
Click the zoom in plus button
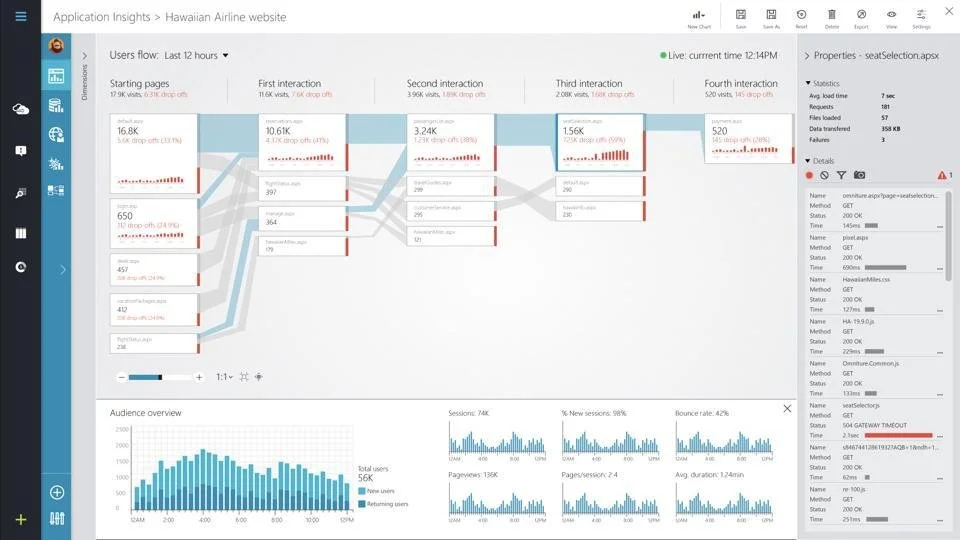point(199,377)
